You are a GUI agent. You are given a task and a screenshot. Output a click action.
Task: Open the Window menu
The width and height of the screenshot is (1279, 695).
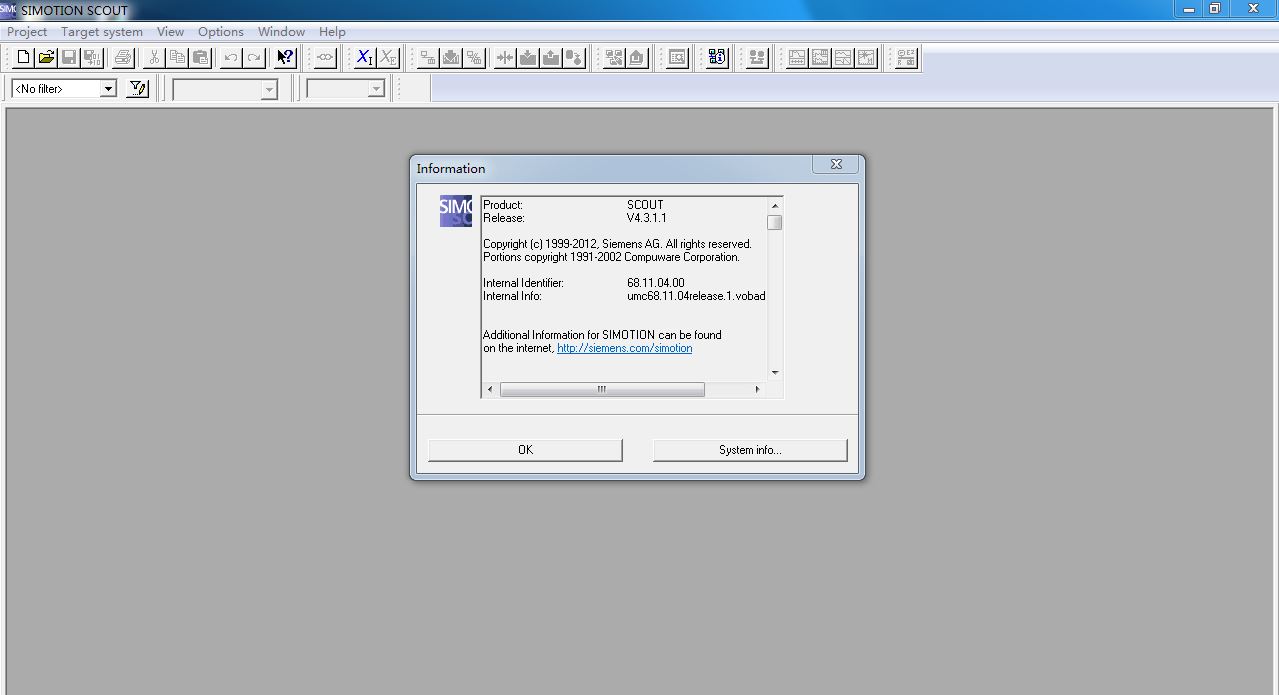pos(281,32)
